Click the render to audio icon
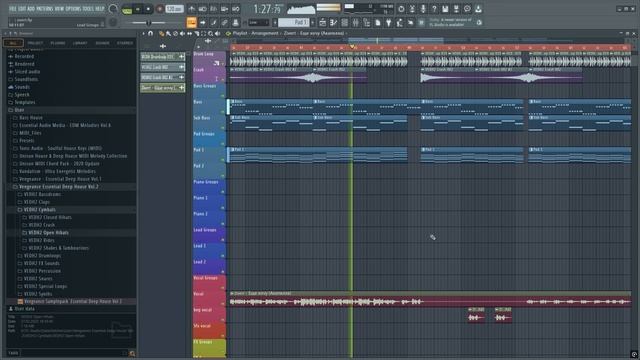 [456, 9]
